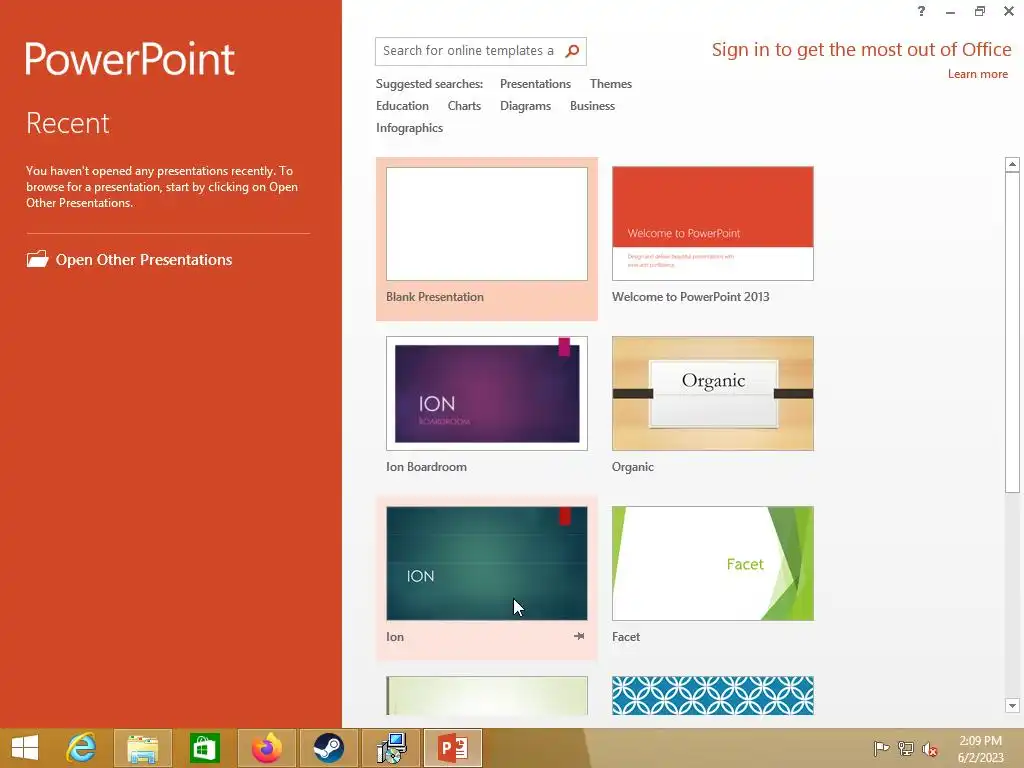Click the Welcome to PowerPoint 2013 caption

coord(690,296)
